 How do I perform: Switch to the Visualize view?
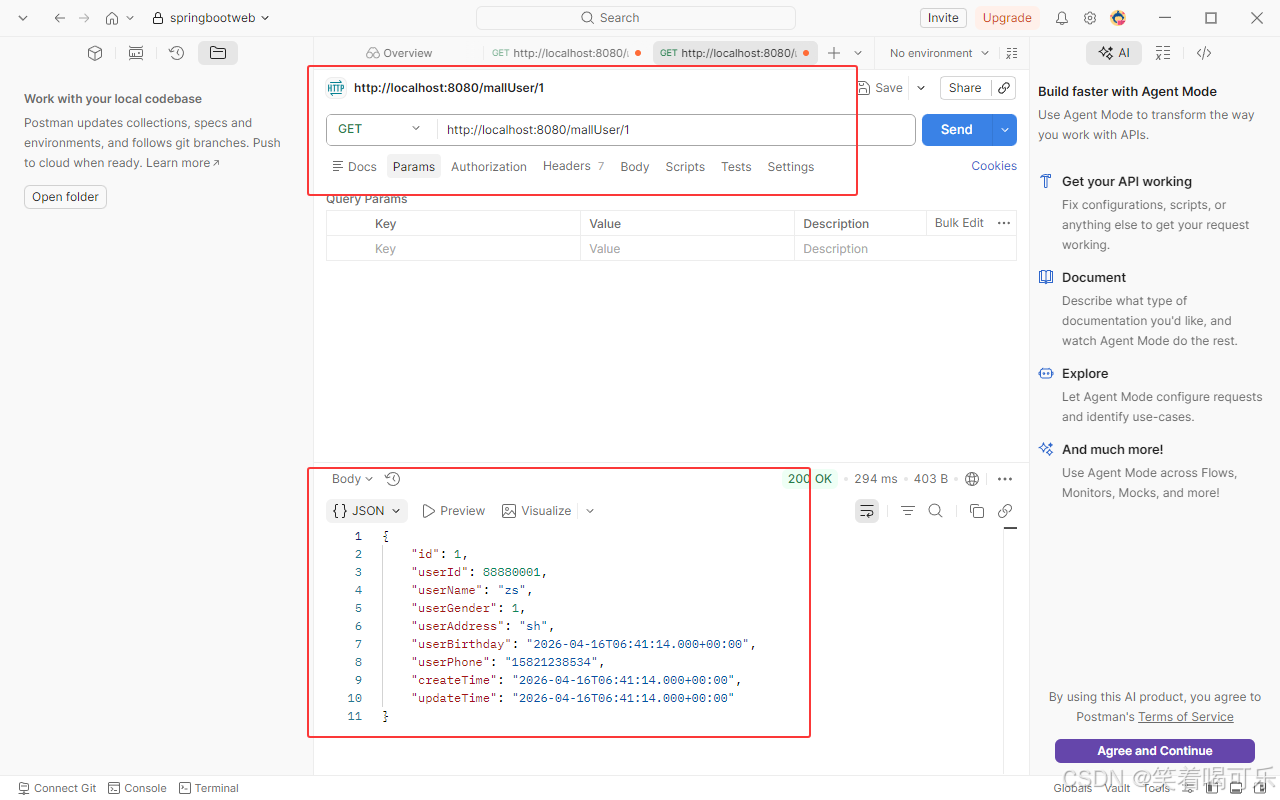coord(536,511)
